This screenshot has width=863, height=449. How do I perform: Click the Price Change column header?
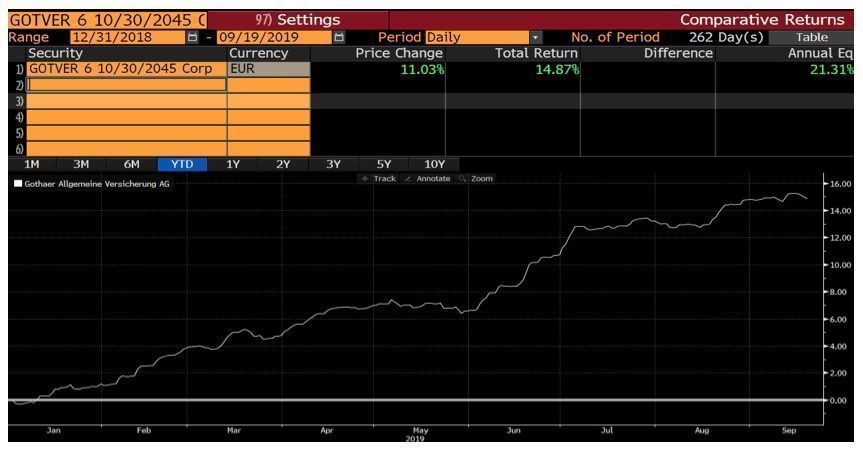click(399, 53)
